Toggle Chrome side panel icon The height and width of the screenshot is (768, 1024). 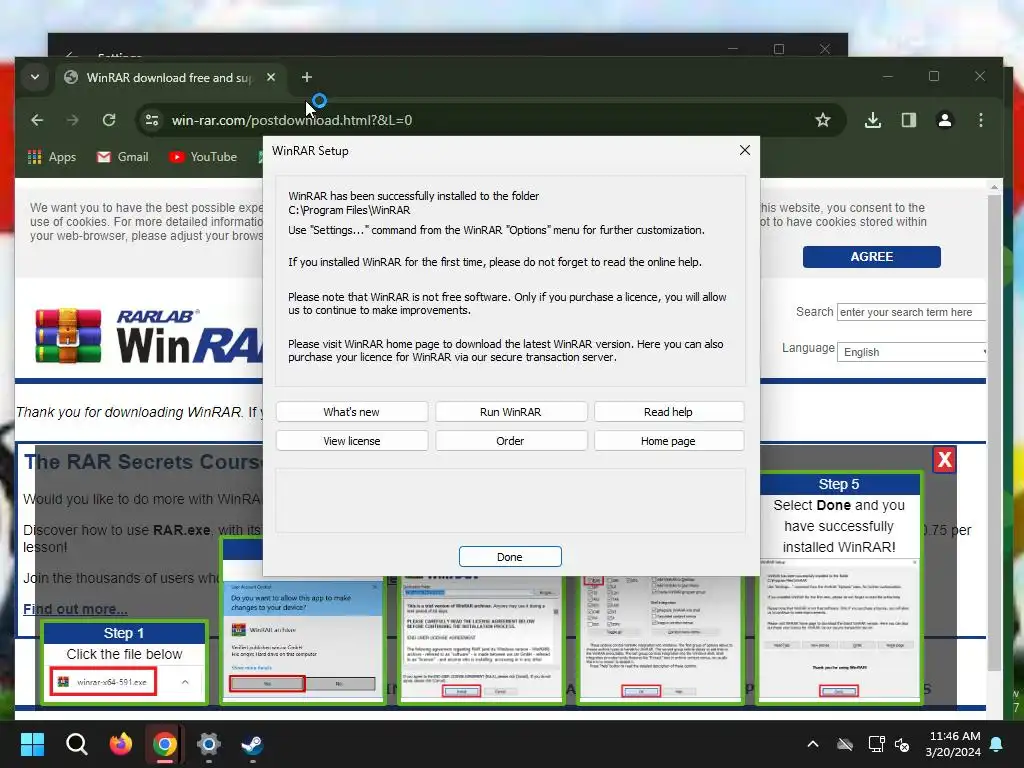(x=908, y=120)
